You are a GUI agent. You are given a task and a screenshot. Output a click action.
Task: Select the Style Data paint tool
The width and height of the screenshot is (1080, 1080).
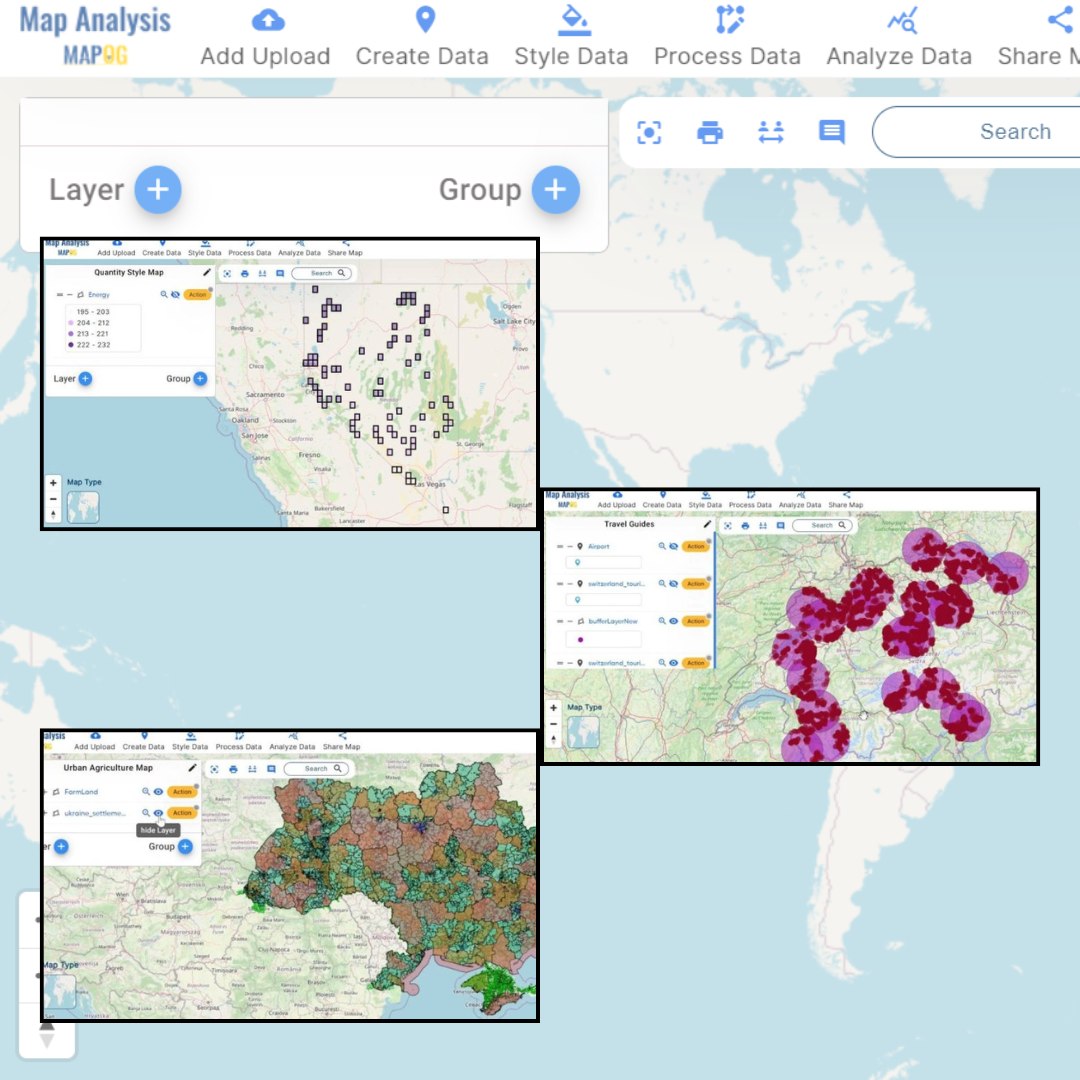[571, 19]
